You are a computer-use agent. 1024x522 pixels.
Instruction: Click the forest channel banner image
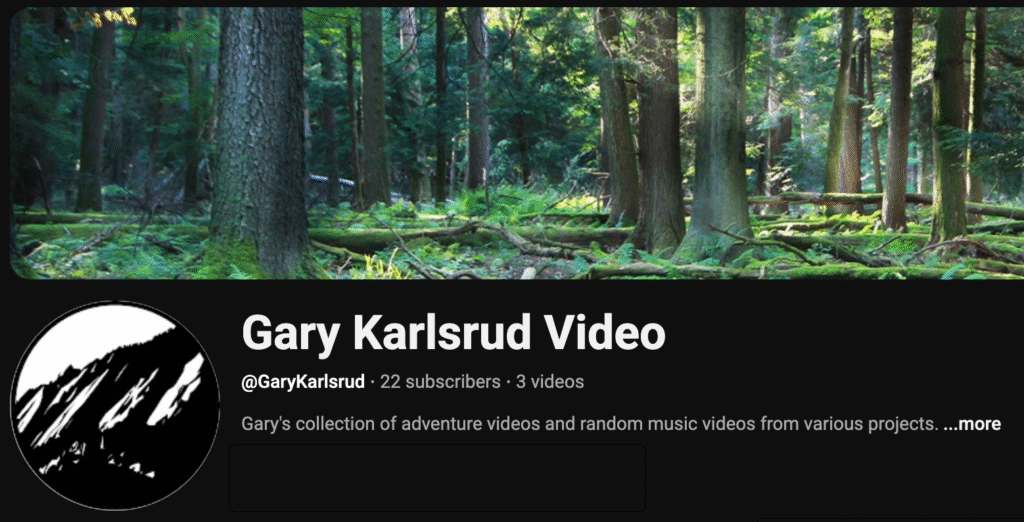click(x=517, y=143)
